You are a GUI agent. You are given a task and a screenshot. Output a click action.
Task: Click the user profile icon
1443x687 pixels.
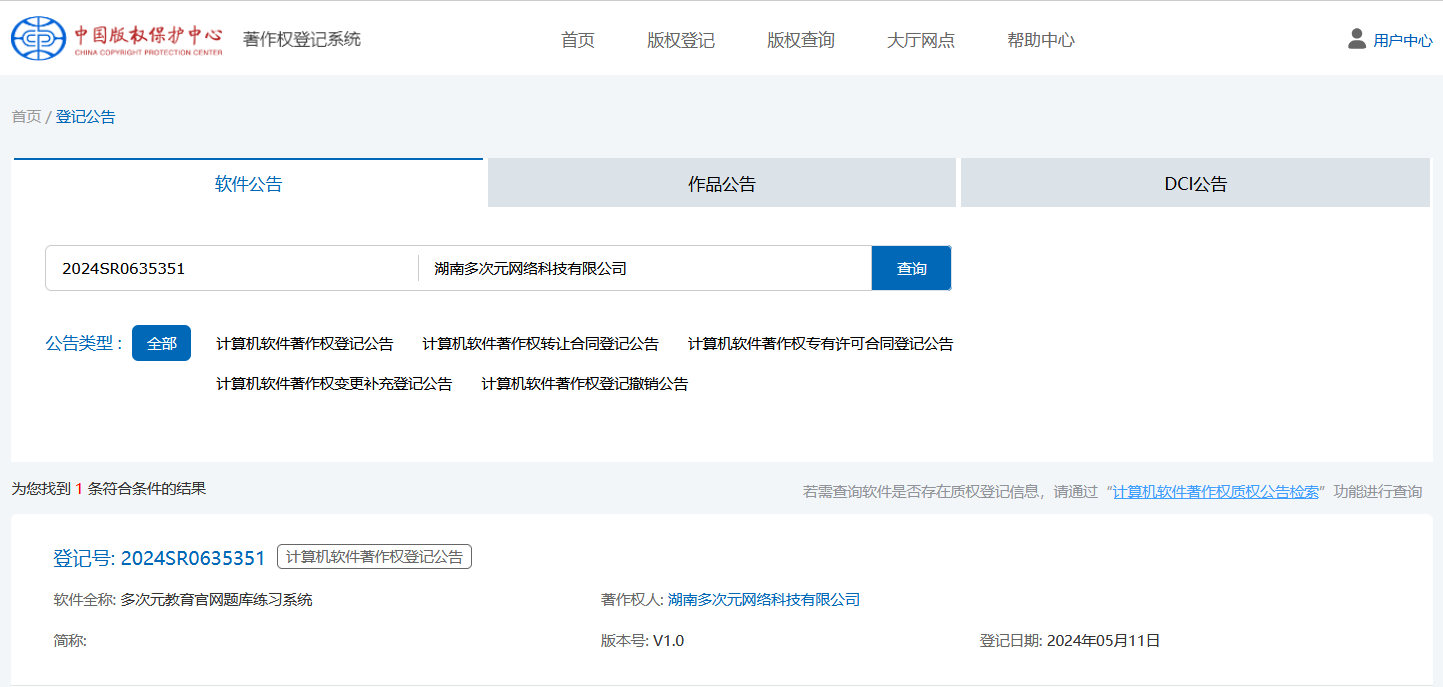point(1357,39)
